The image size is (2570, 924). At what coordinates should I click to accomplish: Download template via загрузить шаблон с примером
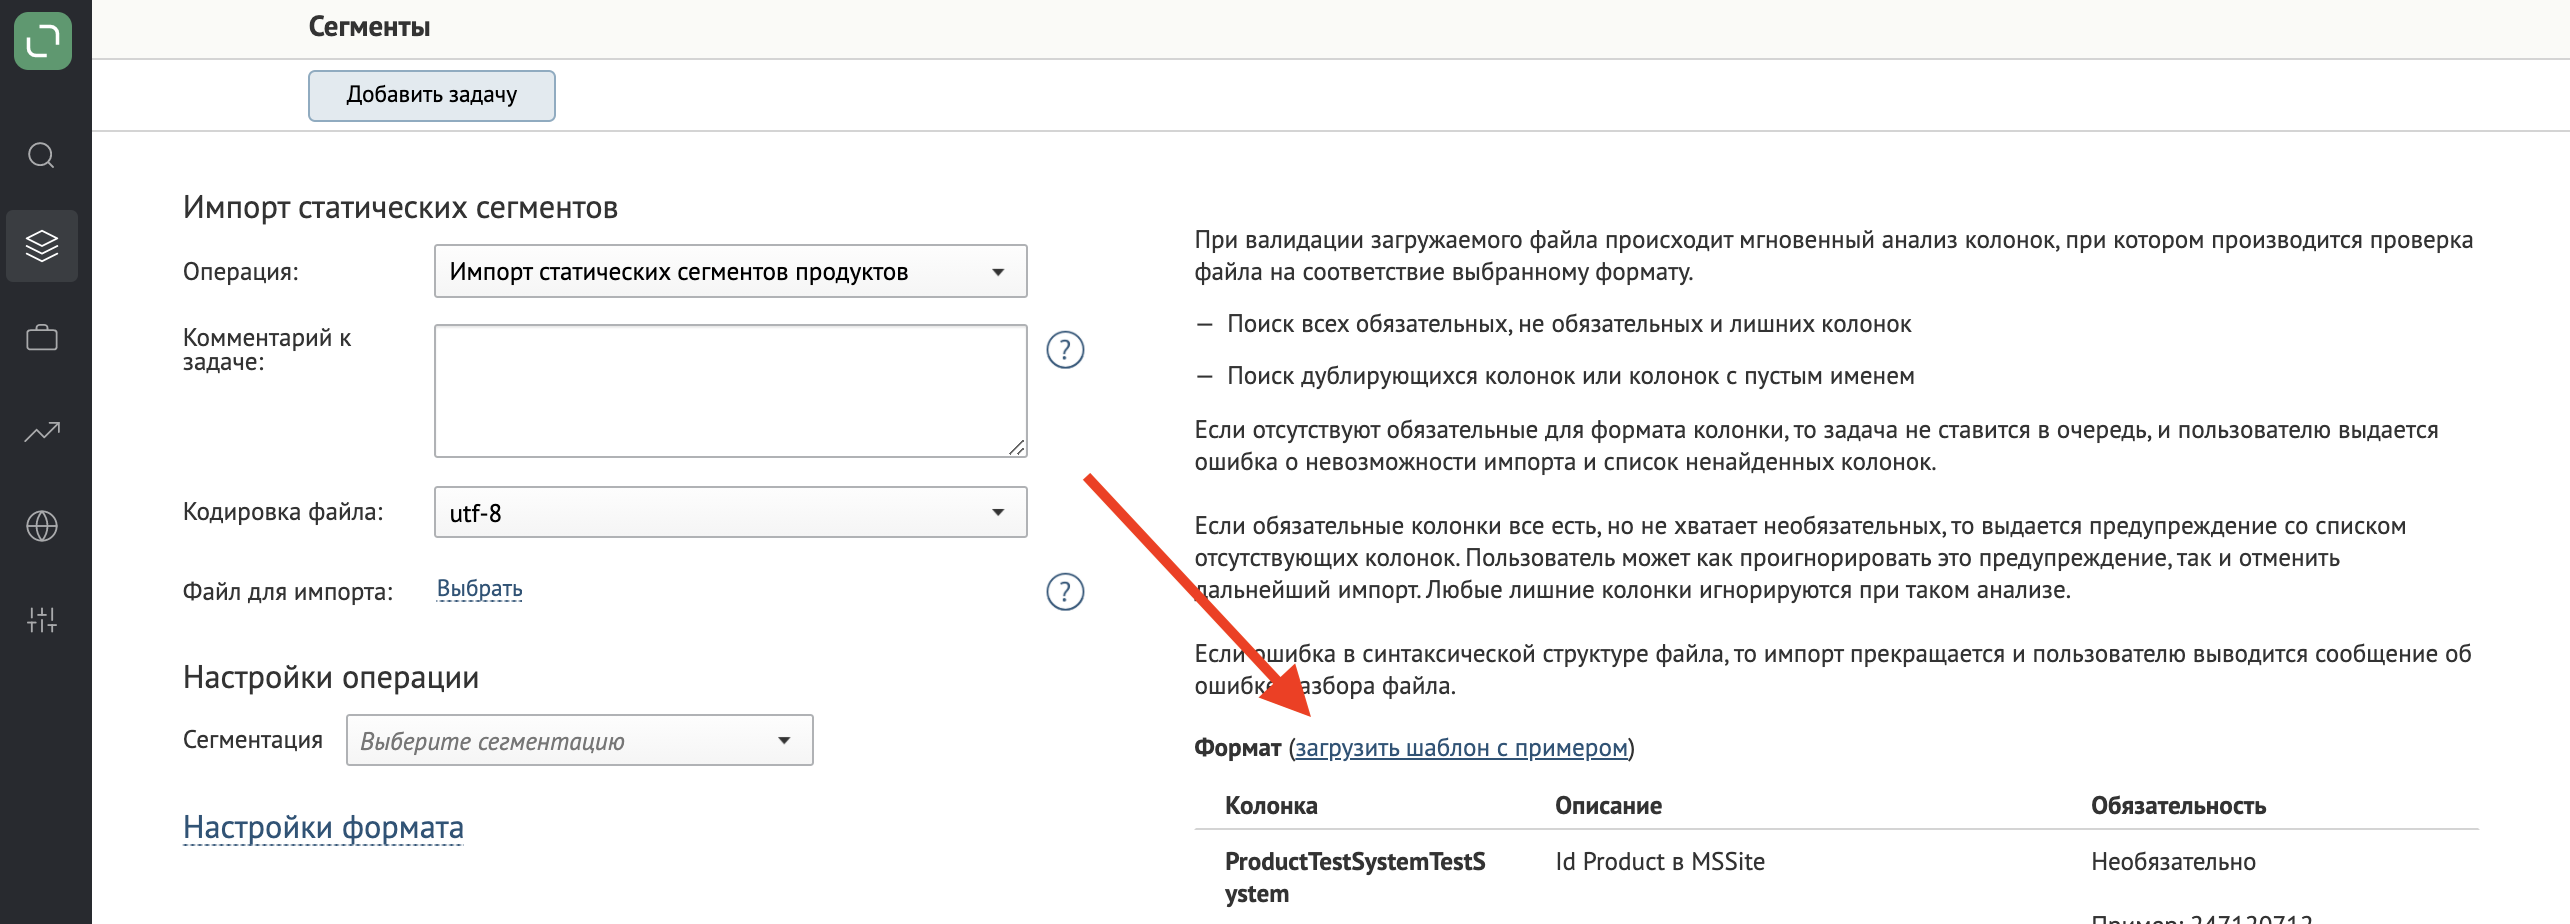pyautogui.click(x=1461, y=748)
